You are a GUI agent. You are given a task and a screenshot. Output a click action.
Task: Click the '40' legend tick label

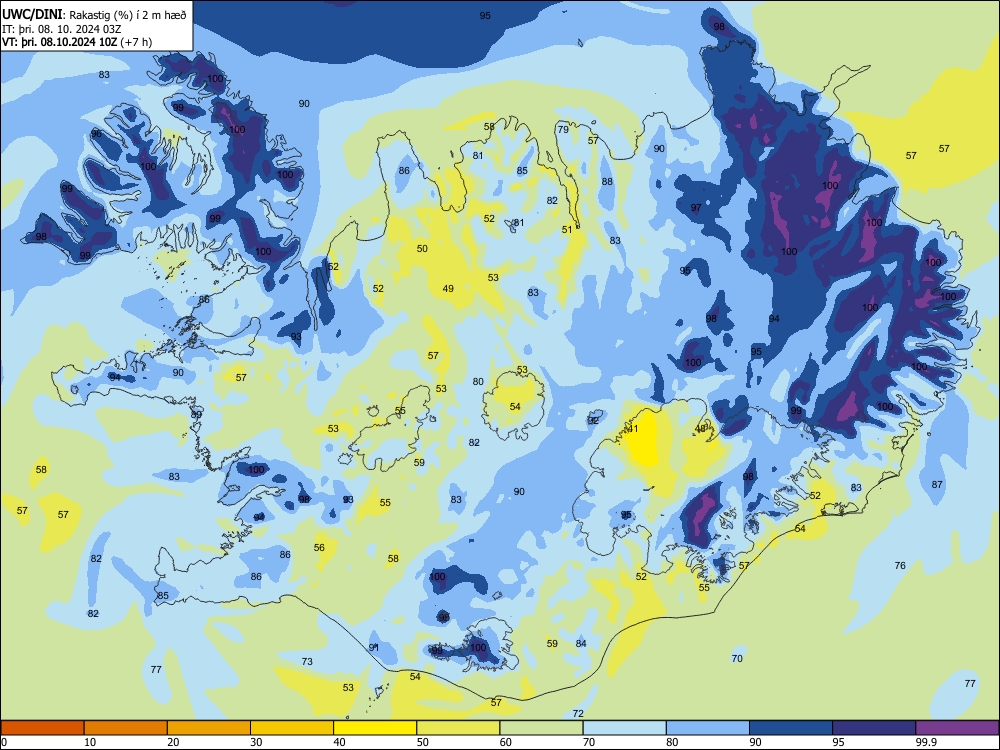click(x=339, y=742)
